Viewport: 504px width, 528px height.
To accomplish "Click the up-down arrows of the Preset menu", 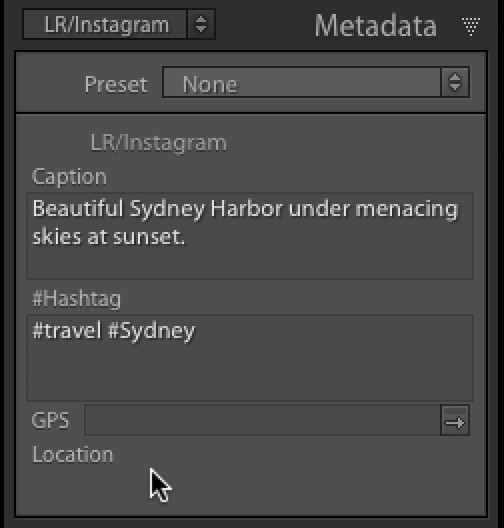I will click(455, 82).
